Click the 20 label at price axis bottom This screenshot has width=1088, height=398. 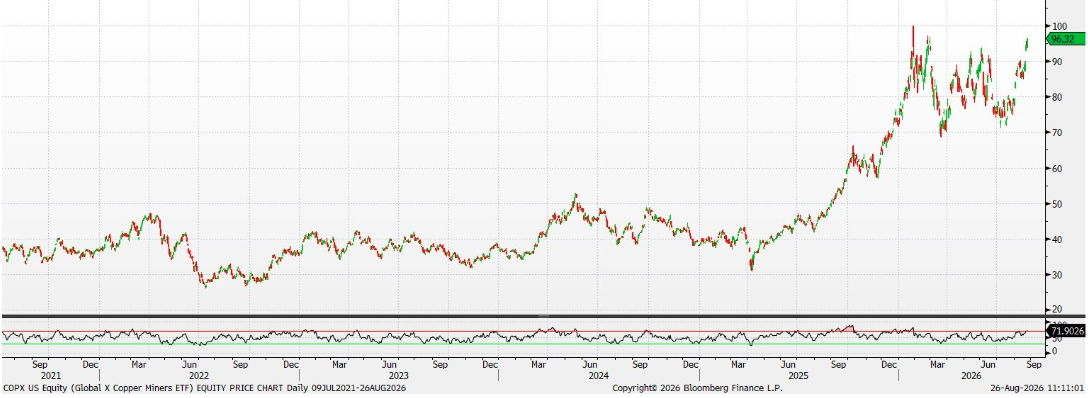point(1057,309)
